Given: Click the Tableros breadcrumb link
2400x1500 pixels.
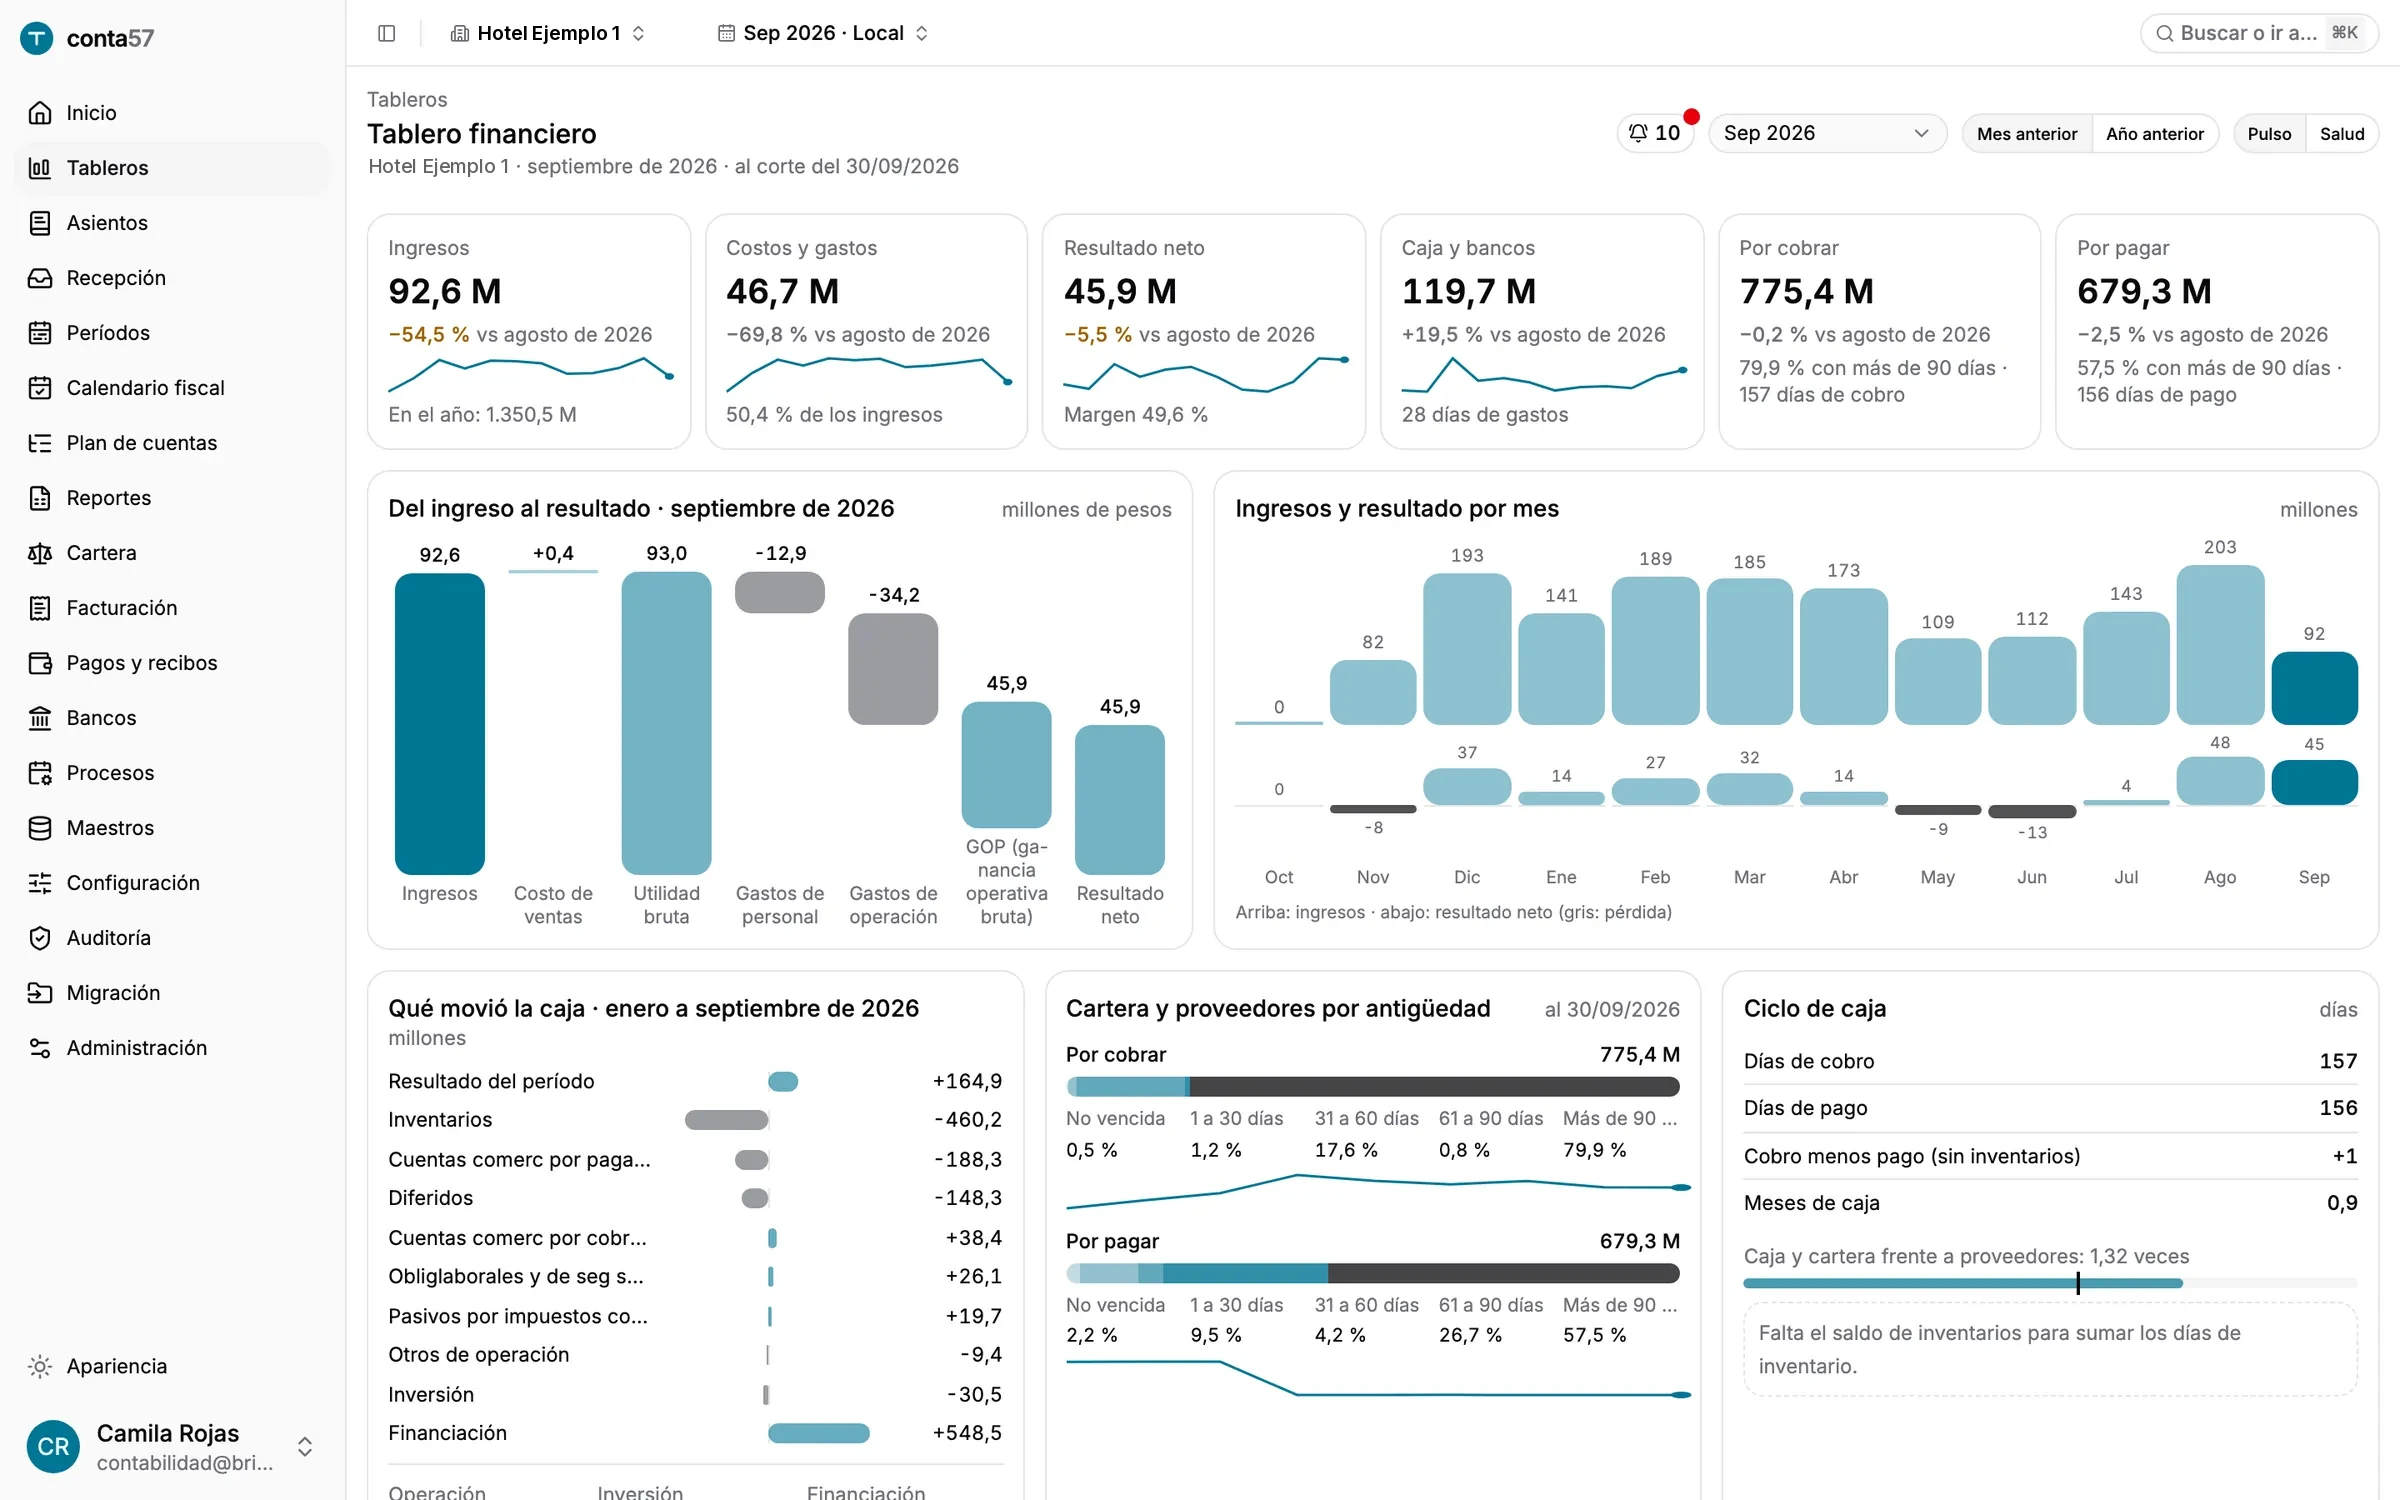Looking at the screenshot, I should [x=407, y=99].
